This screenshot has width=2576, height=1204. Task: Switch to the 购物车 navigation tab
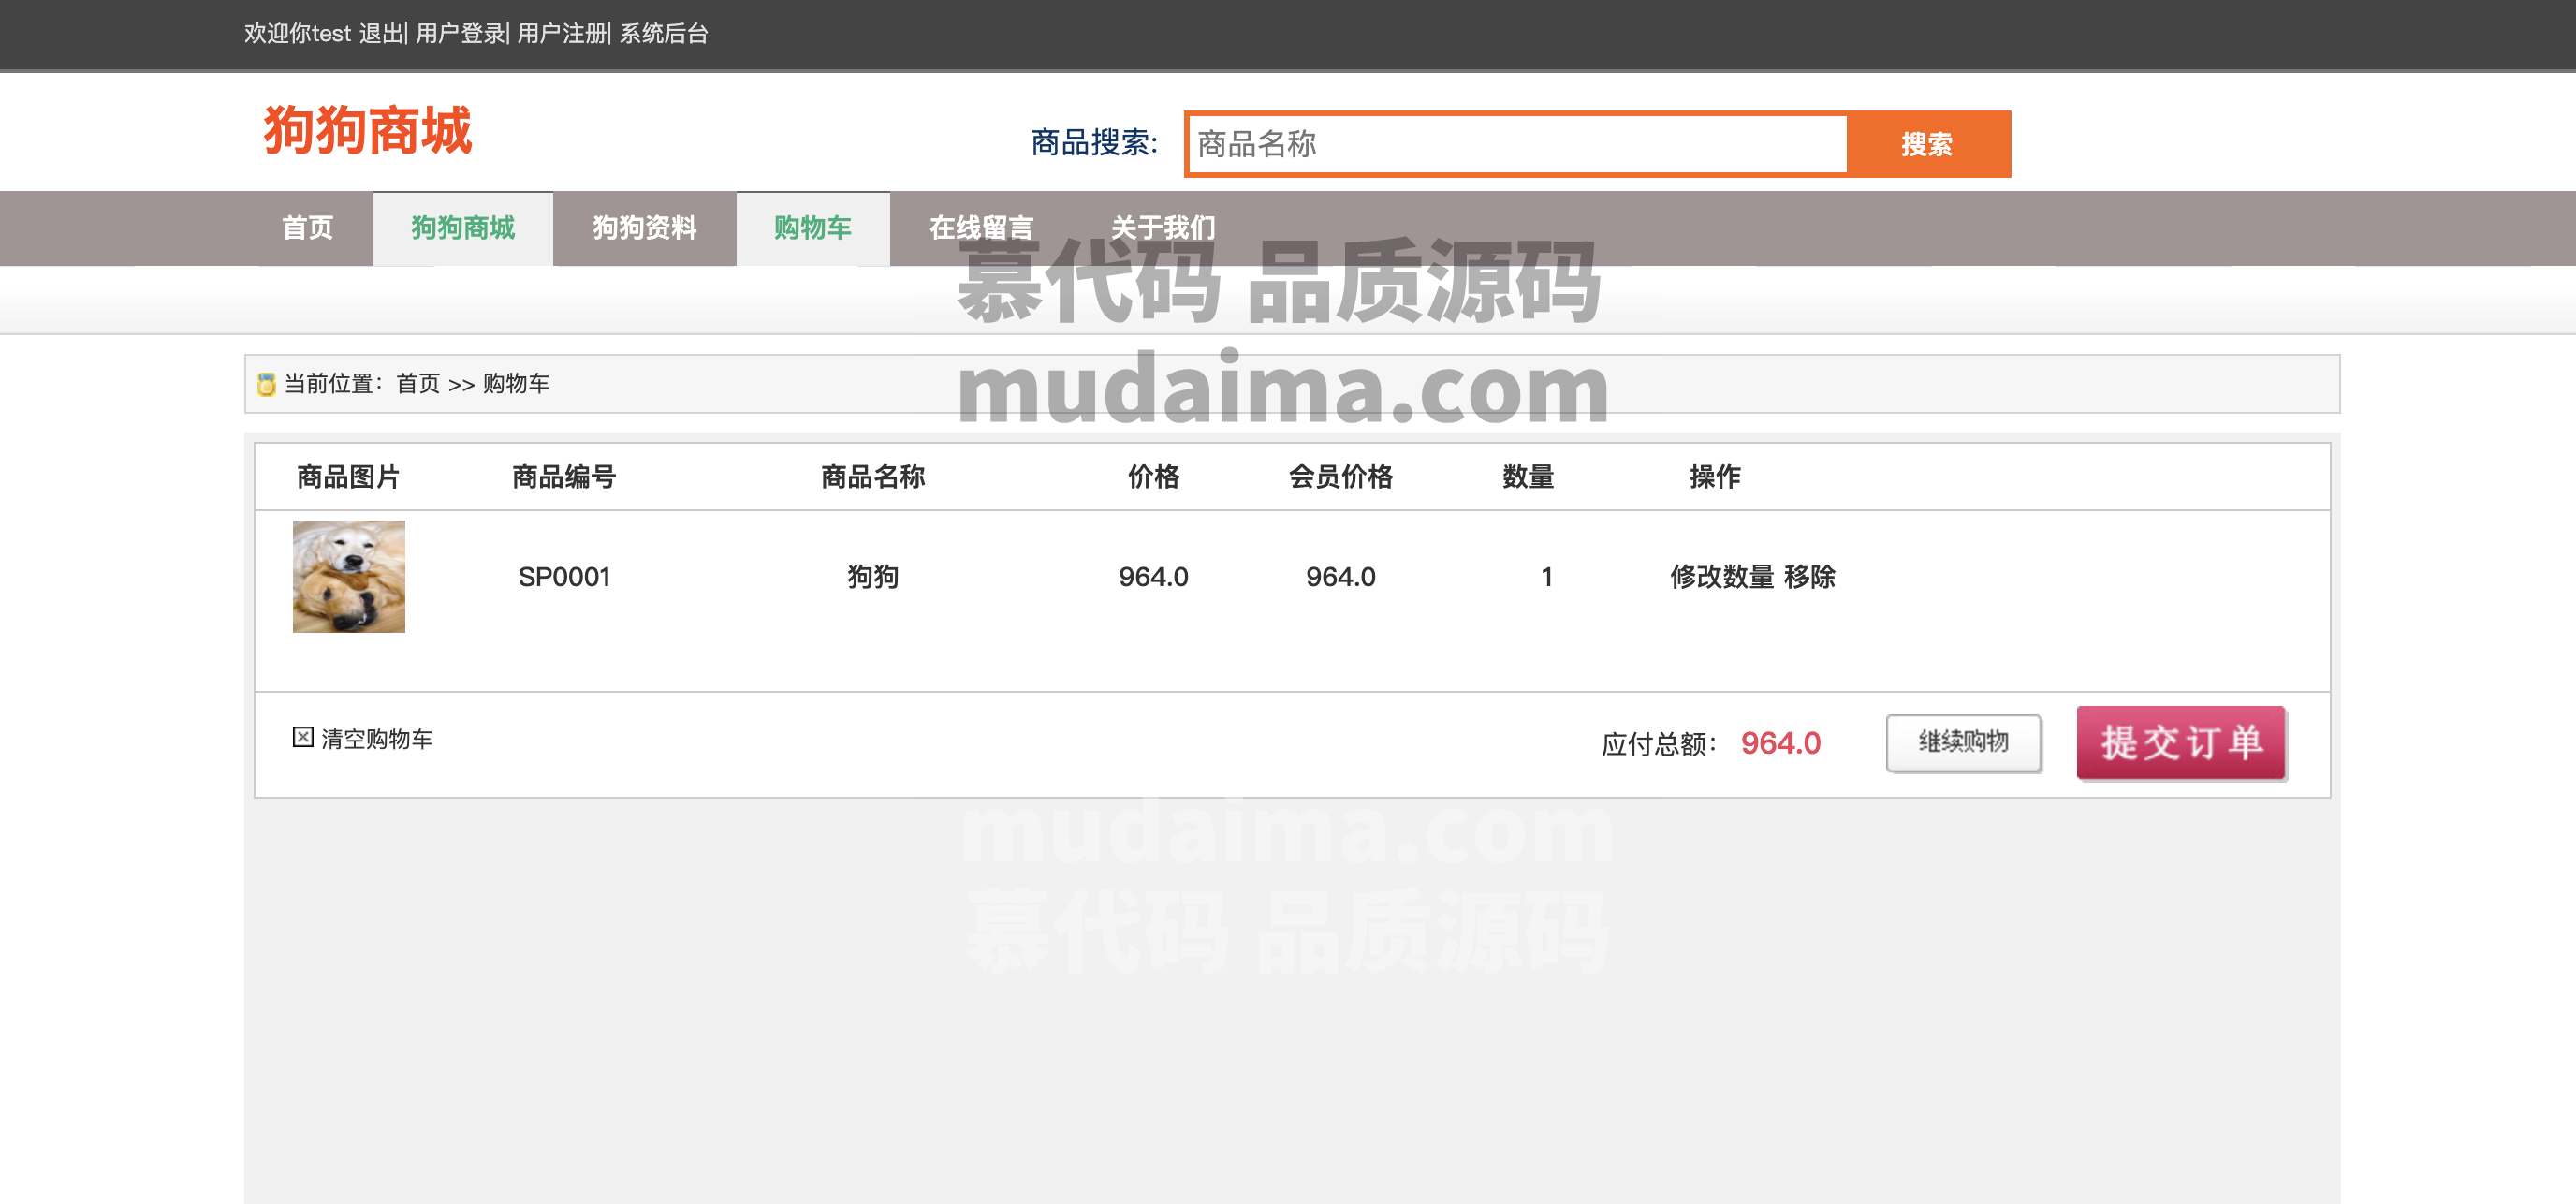click(x=813, y=228)
